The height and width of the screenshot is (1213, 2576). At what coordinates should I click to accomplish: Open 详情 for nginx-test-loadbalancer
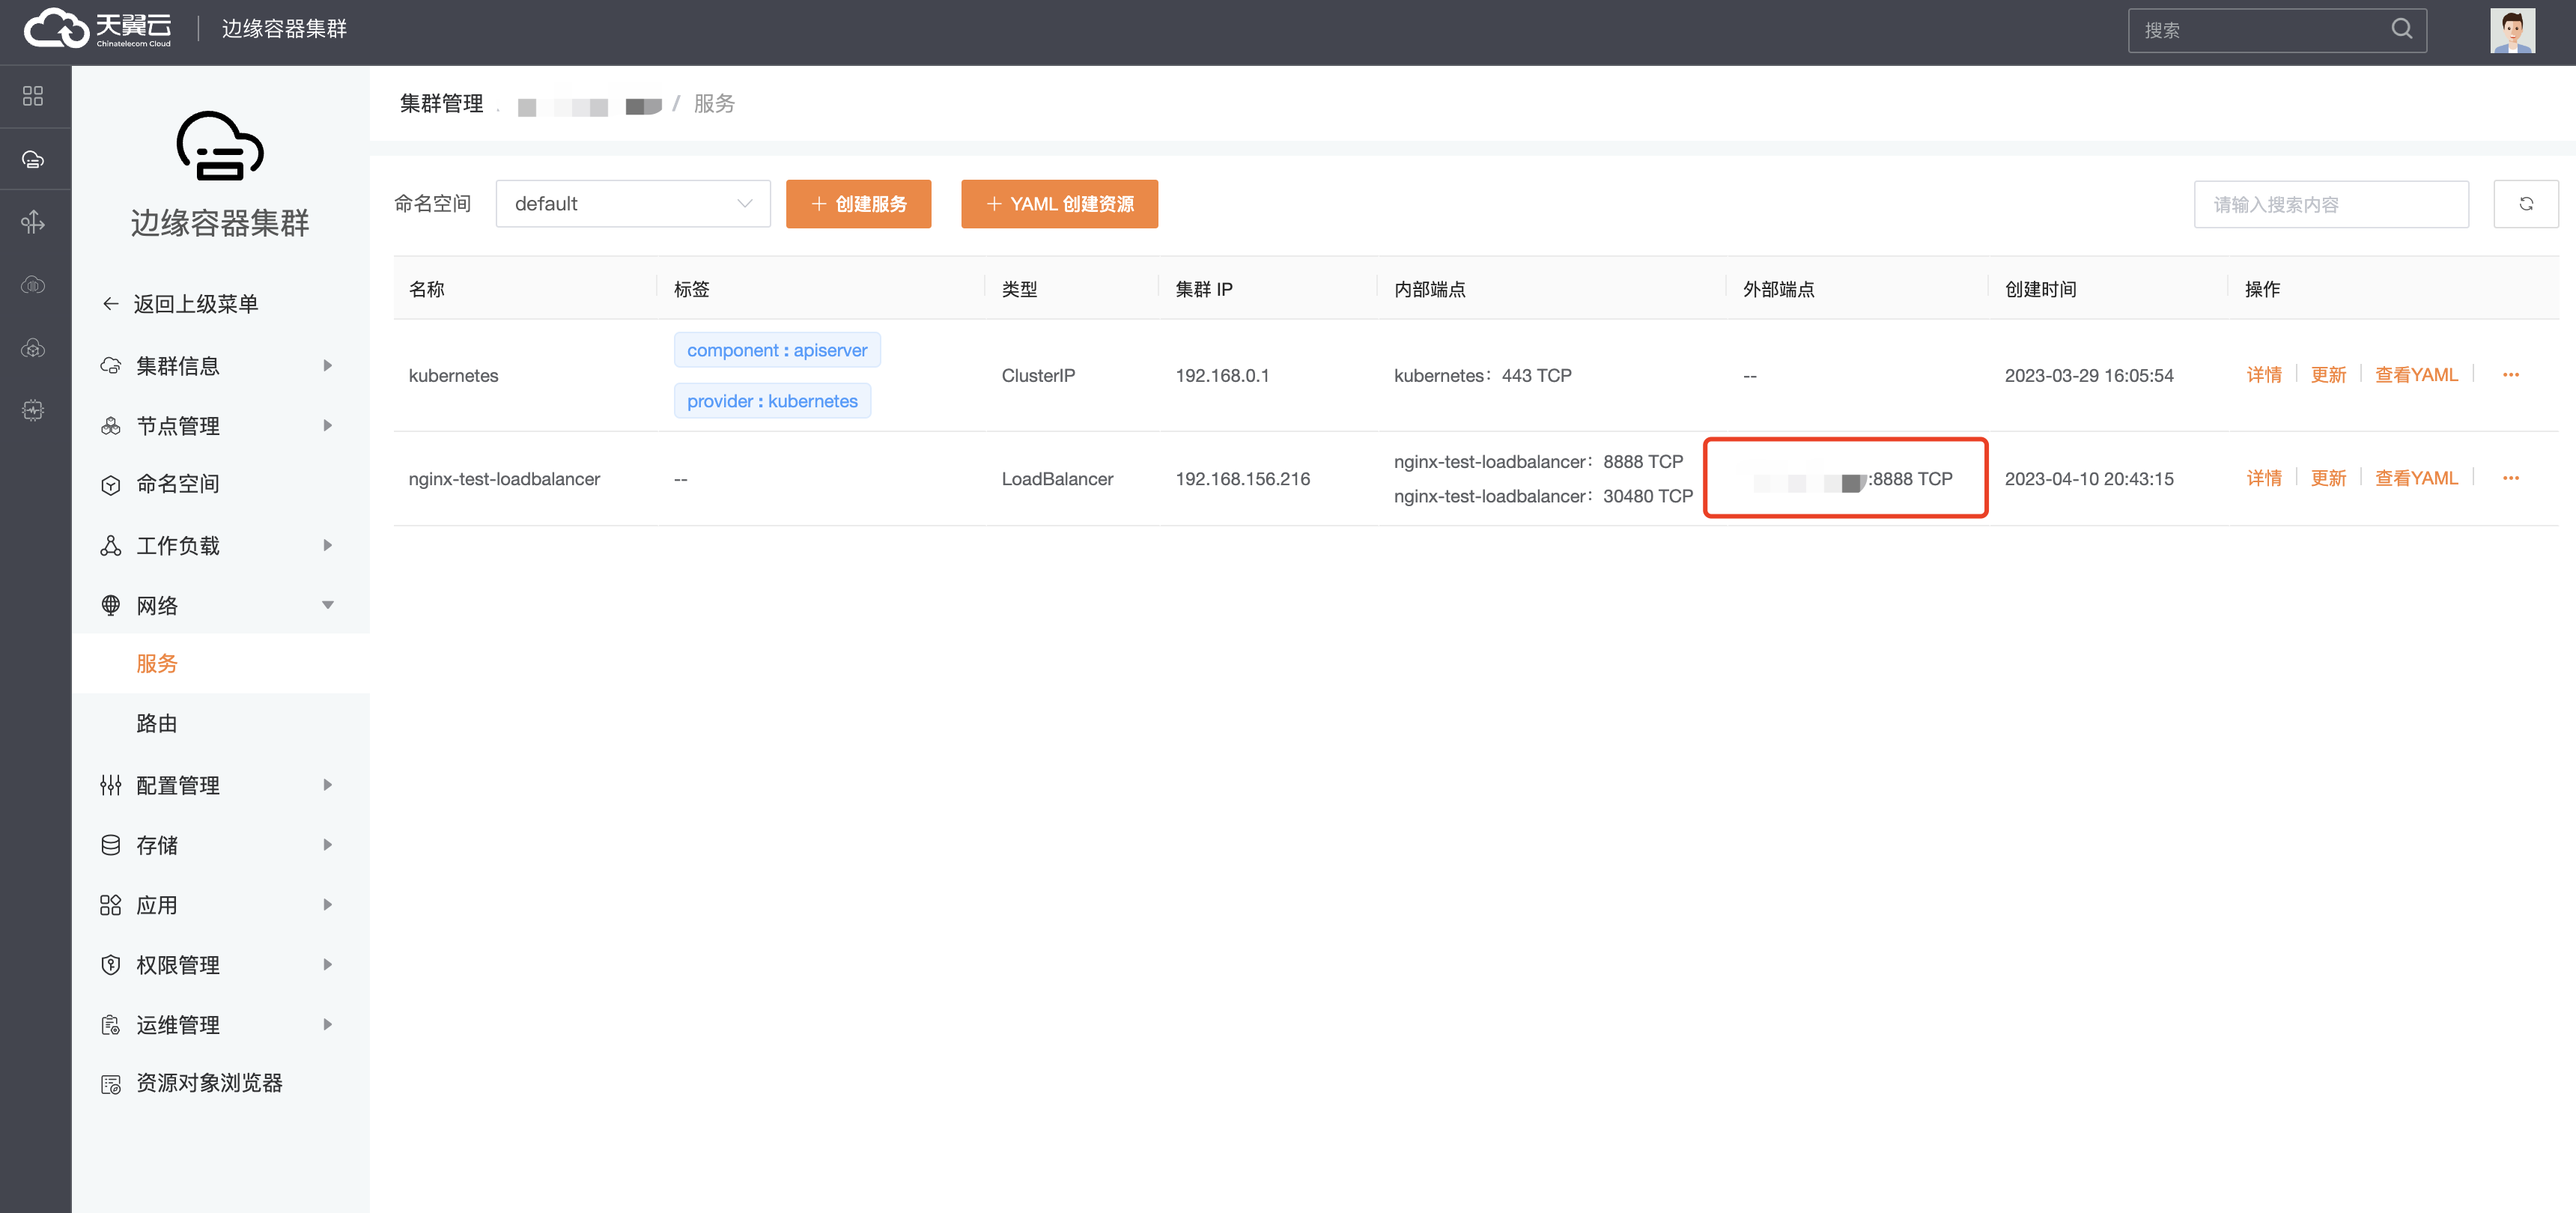2264,478
